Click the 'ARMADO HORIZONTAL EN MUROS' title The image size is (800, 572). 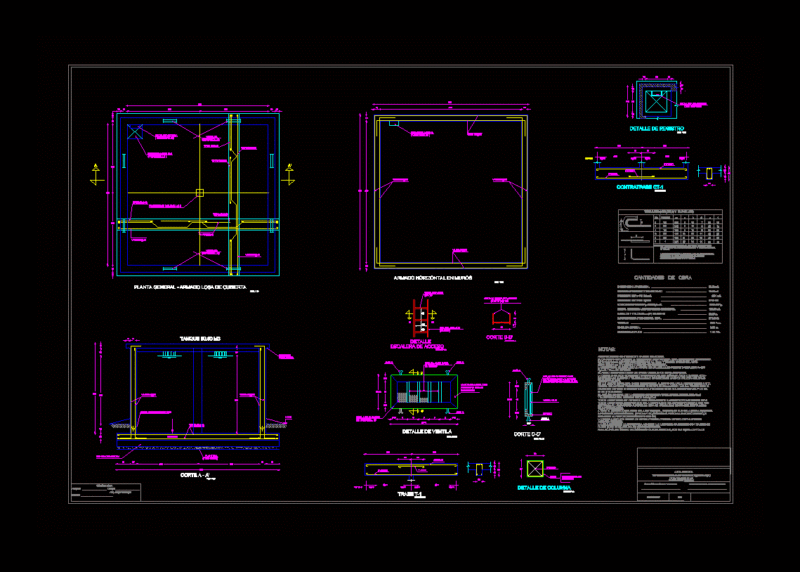click(433, 278)
